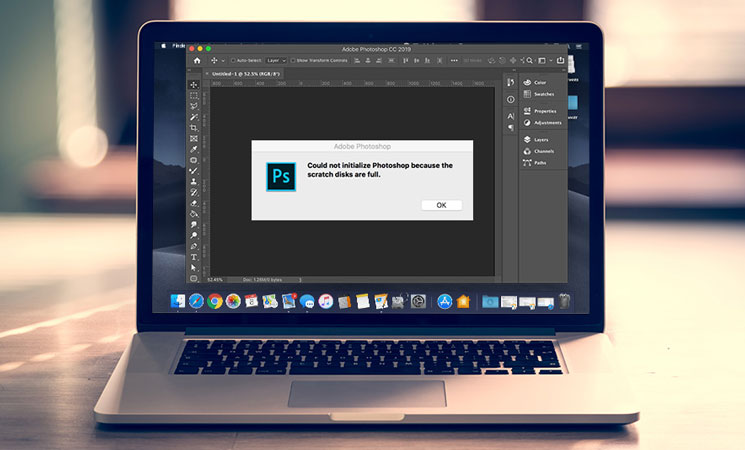This screenshot has width=745, height=450.
Task: Expand the Doc size status bar arrow
Action: pyautogui.click(x=300, y=279)
